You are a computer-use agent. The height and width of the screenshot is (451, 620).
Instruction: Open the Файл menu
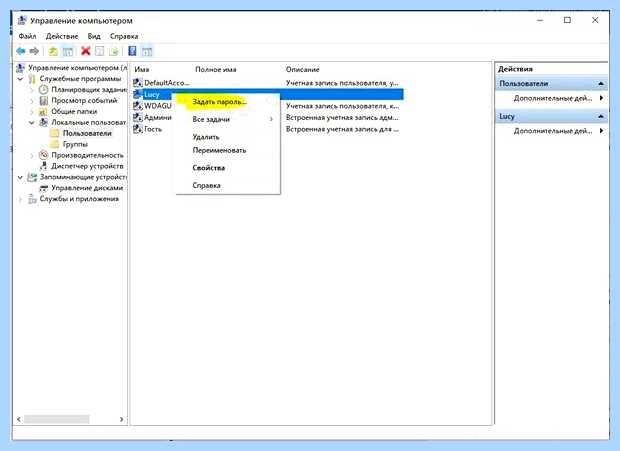pyautogui.click(x=27, y=36)
